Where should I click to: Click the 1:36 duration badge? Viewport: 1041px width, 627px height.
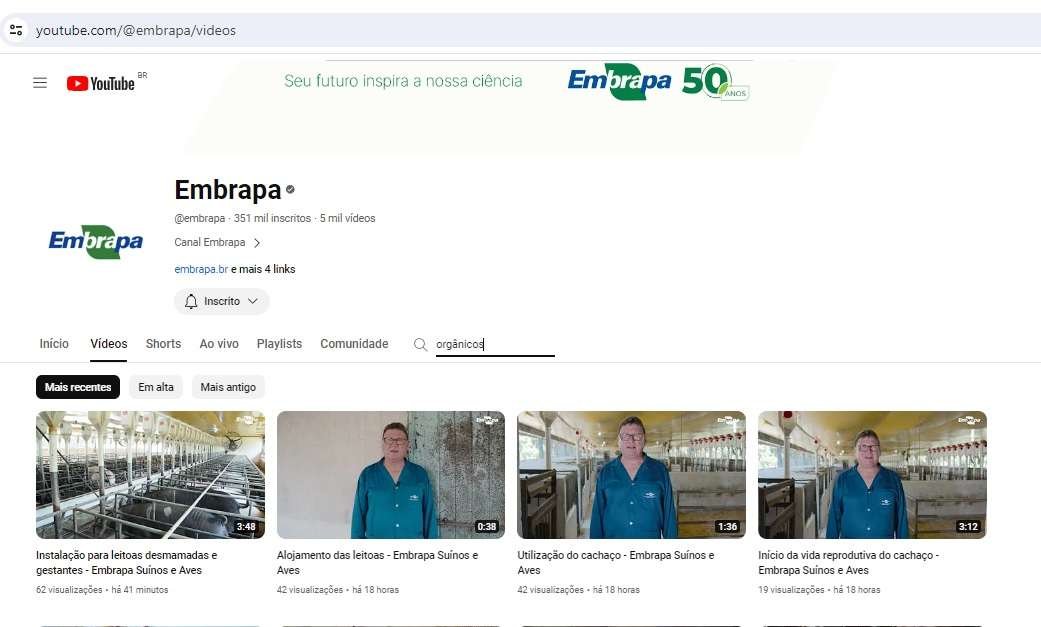pyautogui.click(x=728, y=527)
